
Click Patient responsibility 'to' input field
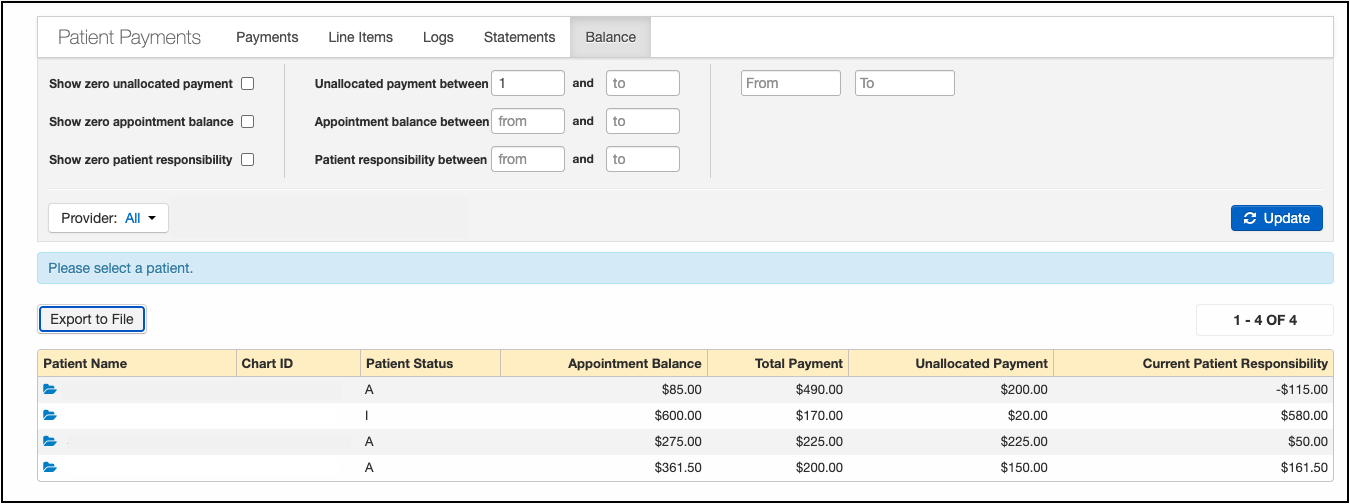click(x=643, y=160)
